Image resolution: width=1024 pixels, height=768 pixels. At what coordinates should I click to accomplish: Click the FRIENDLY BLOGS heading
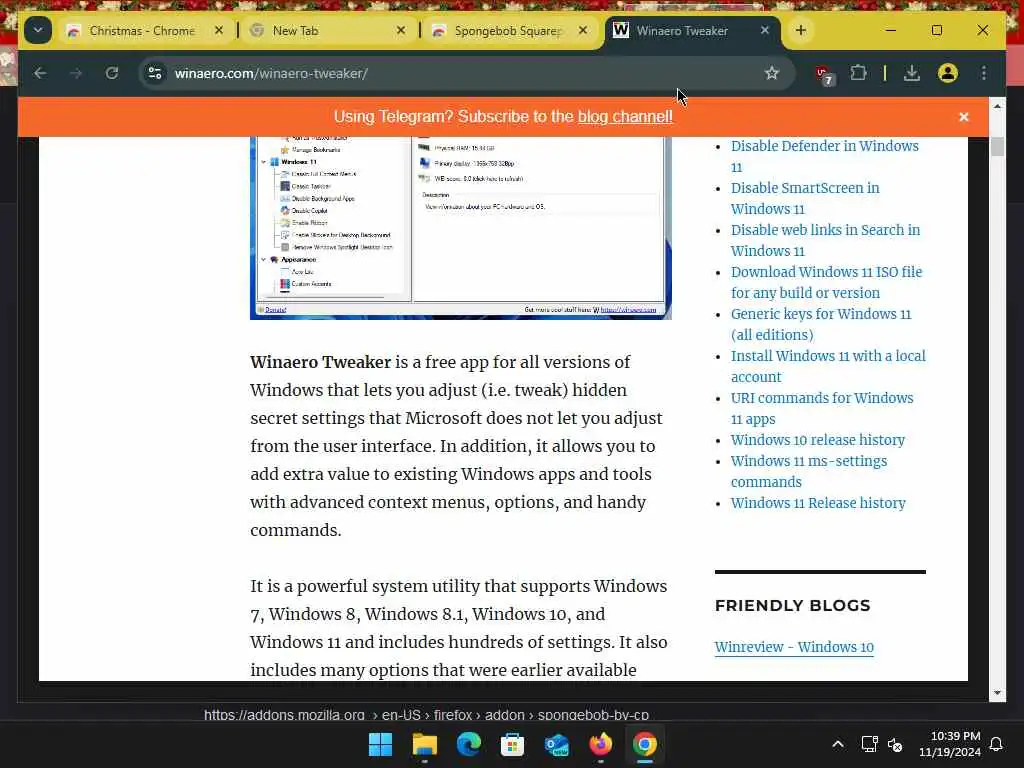[x=792, y=605]
